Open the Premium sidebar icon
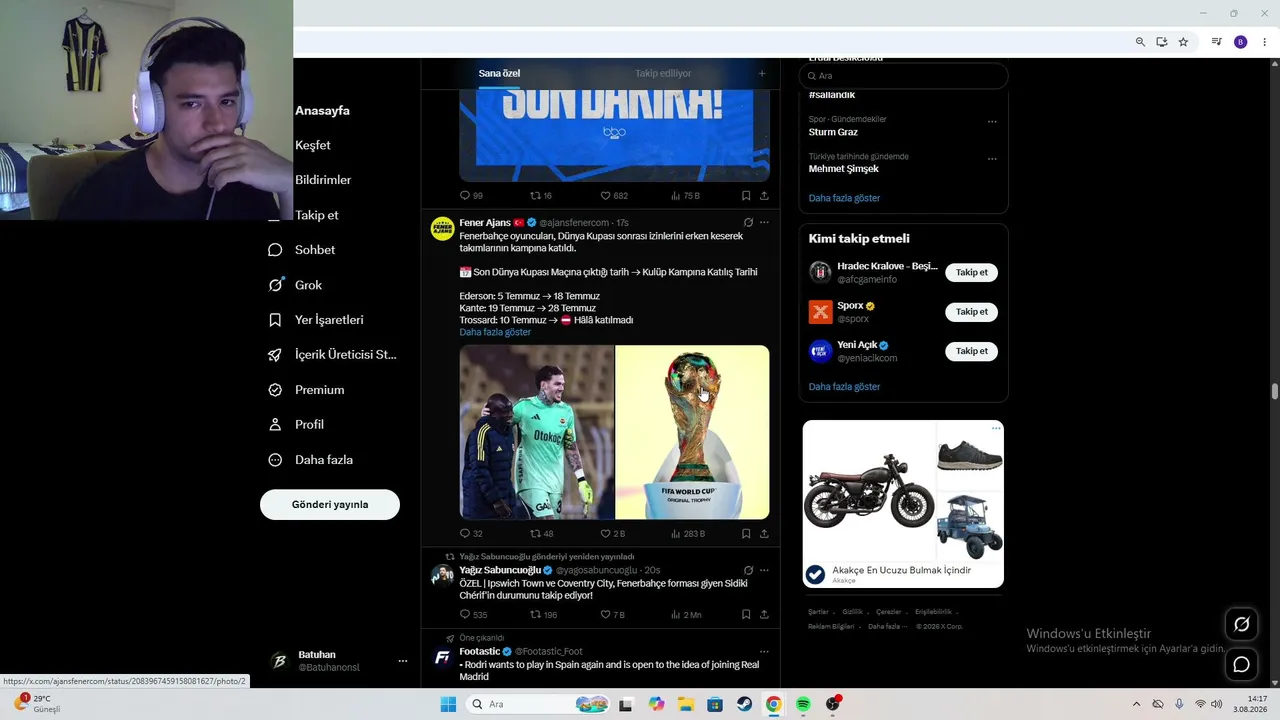The height and width of the screenshot is (720, 1280). click(x=275, y=390)
